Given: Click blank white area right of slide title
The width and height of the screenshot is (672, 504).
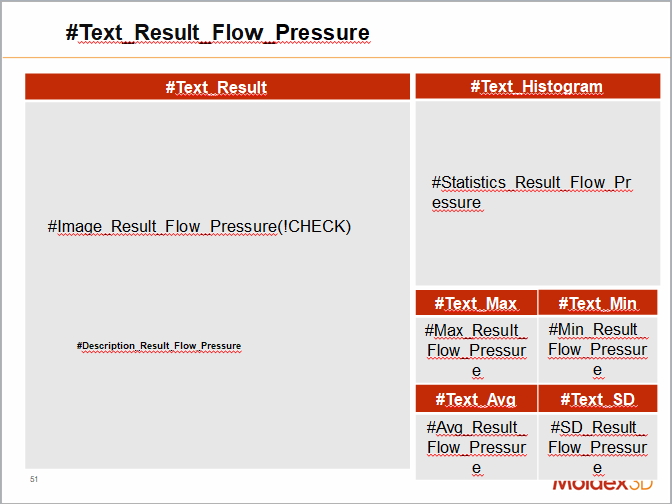Looking at the screenshot, I should [520, 32].
